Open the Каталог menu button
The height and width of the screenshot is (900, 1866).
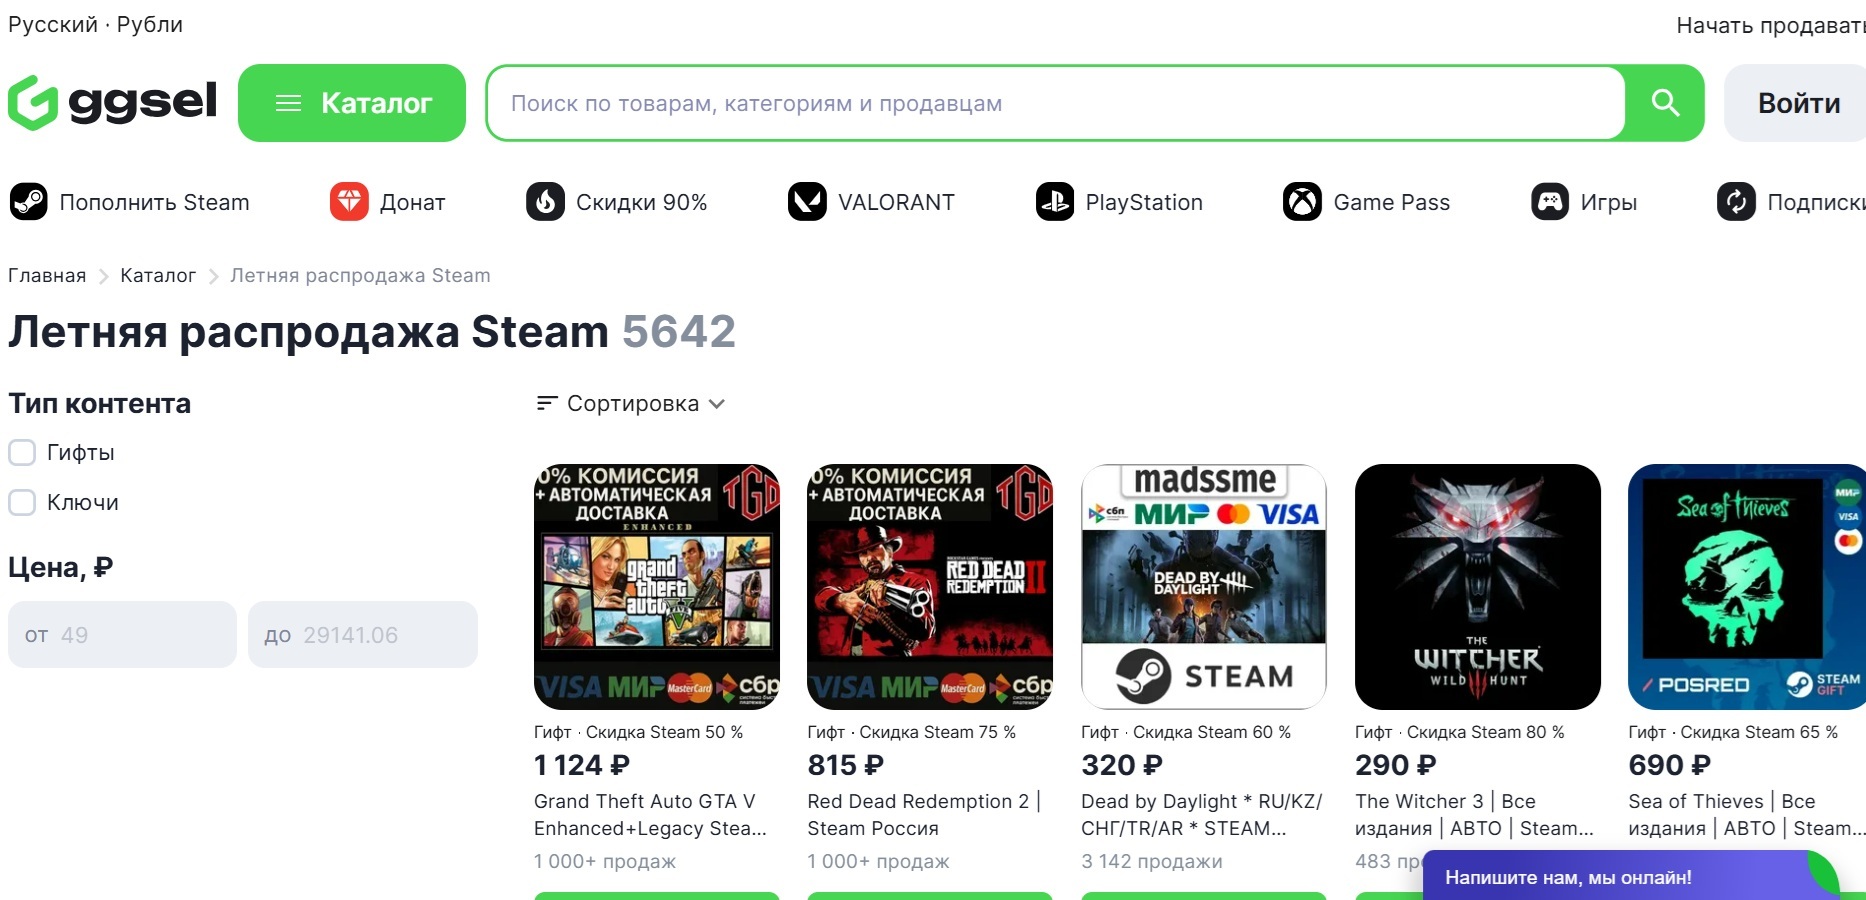point(352,103)
